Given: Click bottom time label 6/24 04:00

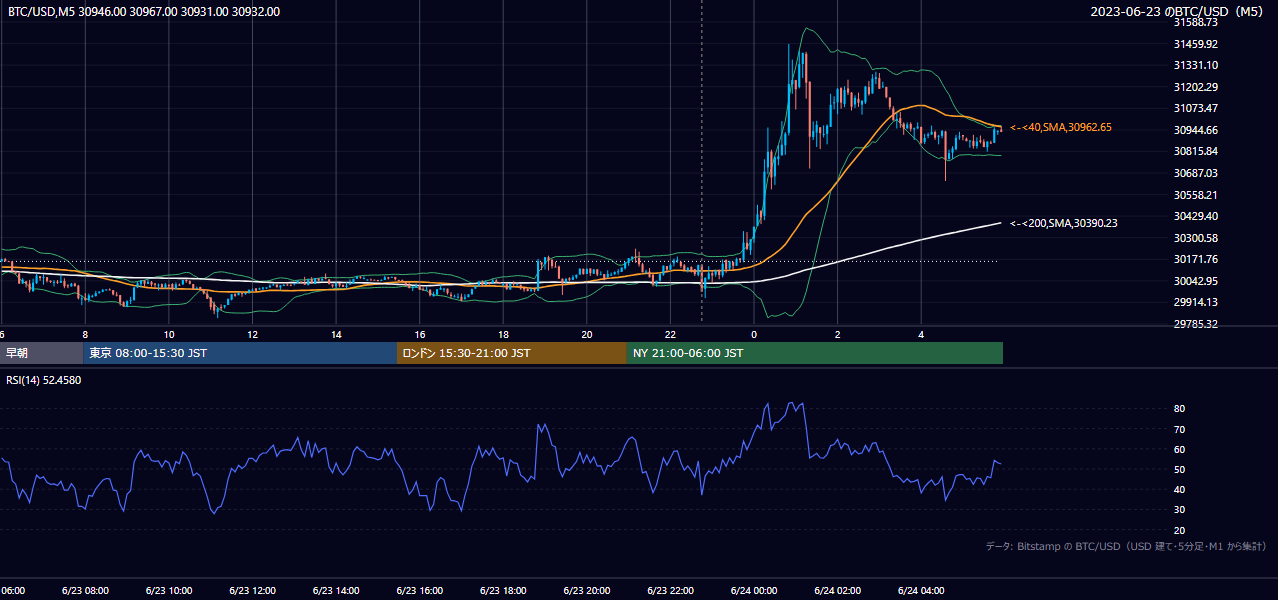Looking at the screenshot, I should coord(921,591).
